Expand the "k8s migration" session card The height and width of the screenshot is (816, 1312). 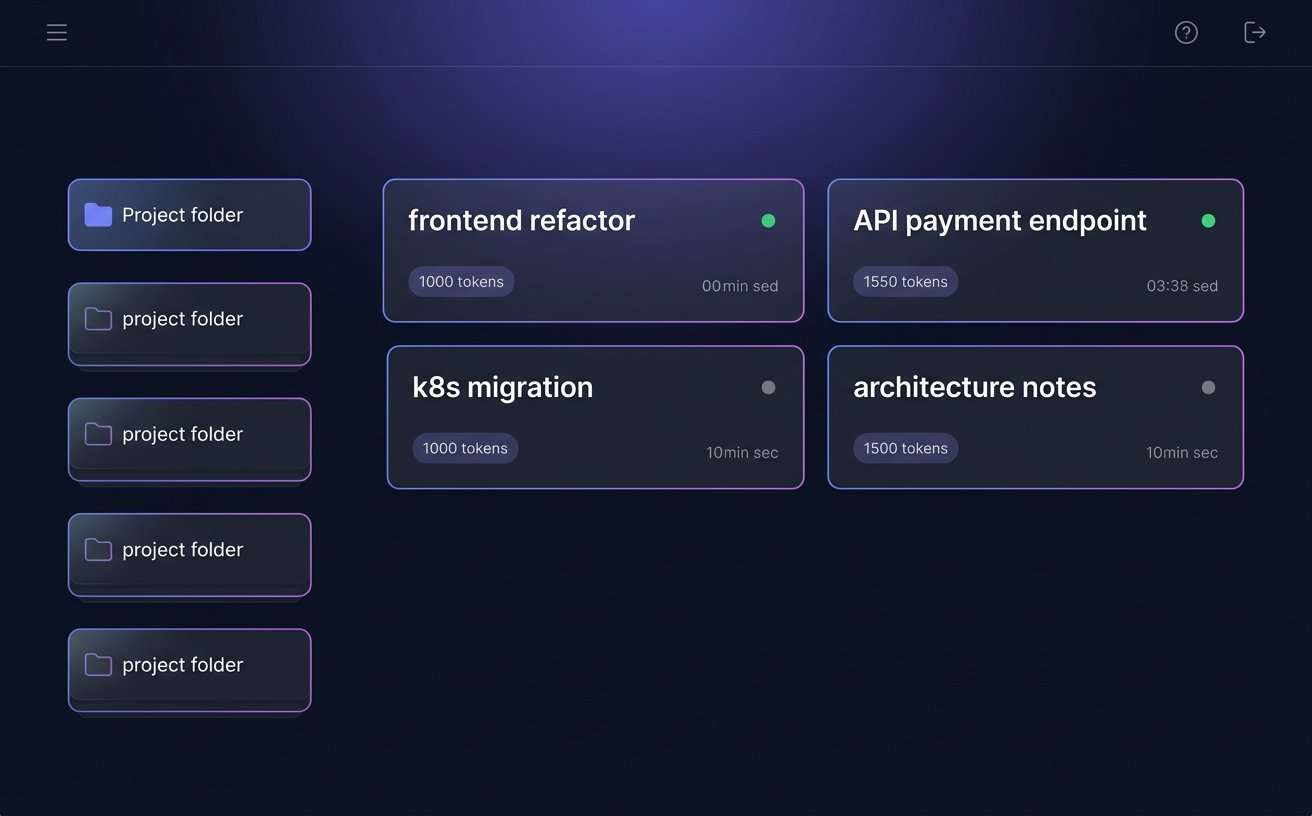tap(595, 417)
